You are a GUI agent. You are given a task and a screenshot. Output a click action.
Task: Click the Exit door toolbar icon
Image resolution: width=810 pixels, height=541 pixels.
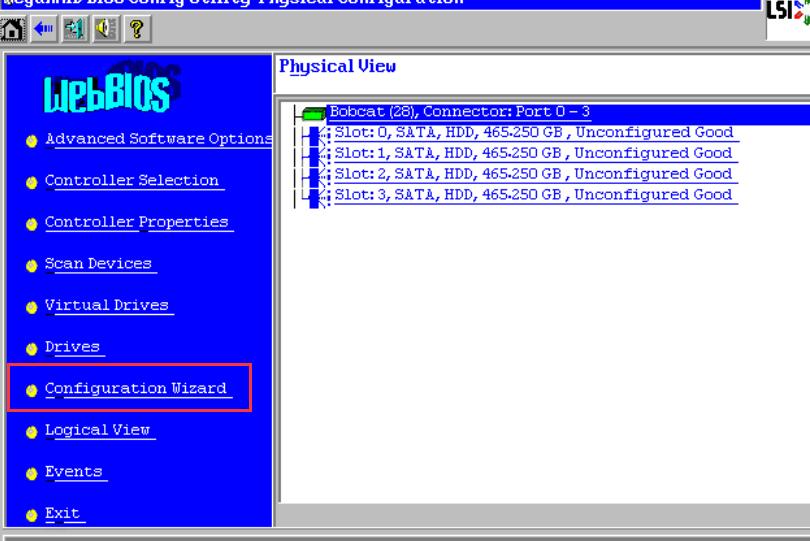pyautogui.click(x=74, y=29)
